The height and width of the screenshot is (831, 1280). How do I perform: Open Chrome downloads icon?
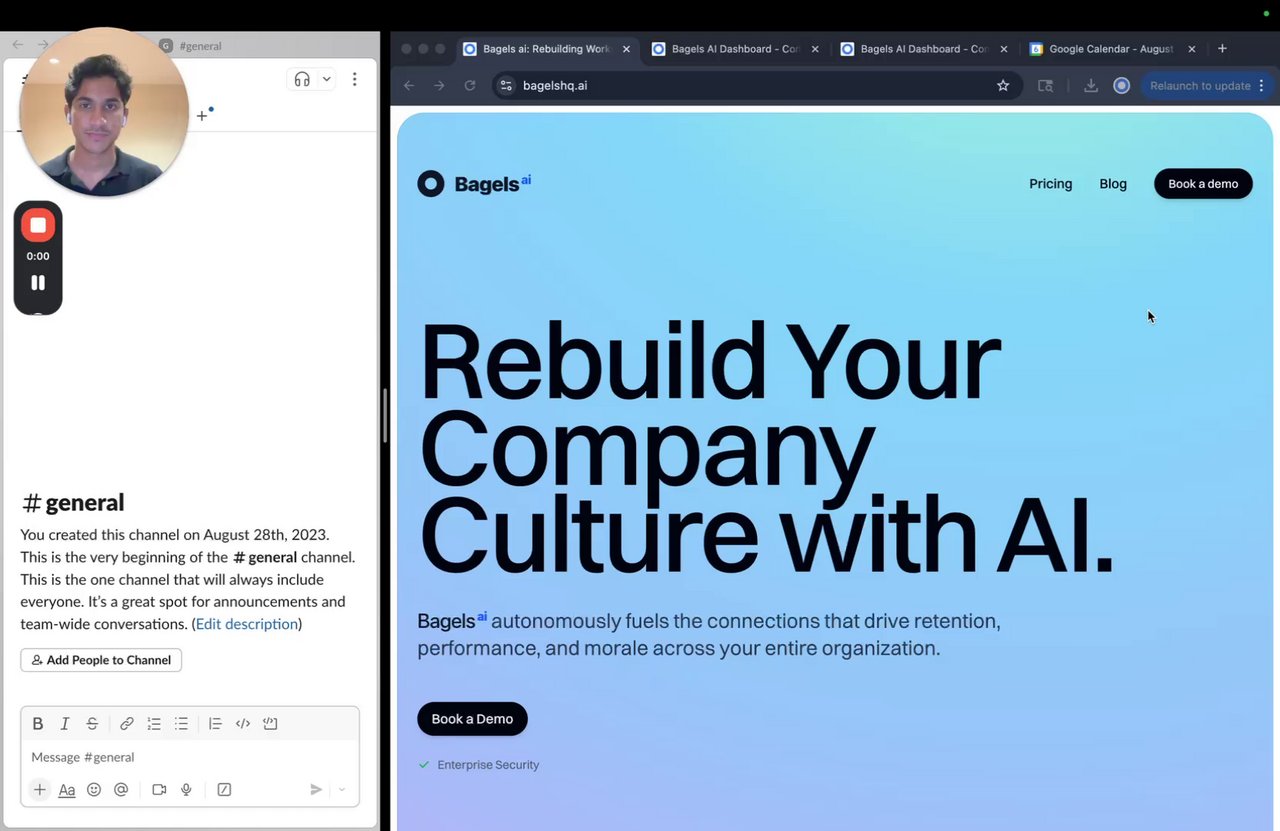click(x=1091, y=86)
